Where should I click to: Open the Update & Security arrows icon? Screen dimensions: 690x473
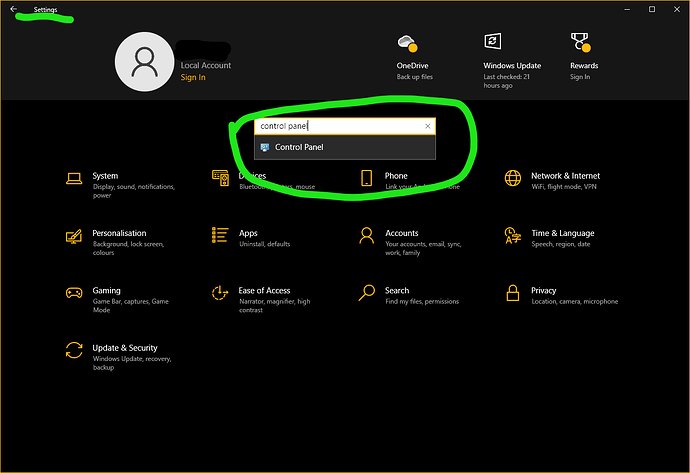pyautogui.click(x=74, y=350)
